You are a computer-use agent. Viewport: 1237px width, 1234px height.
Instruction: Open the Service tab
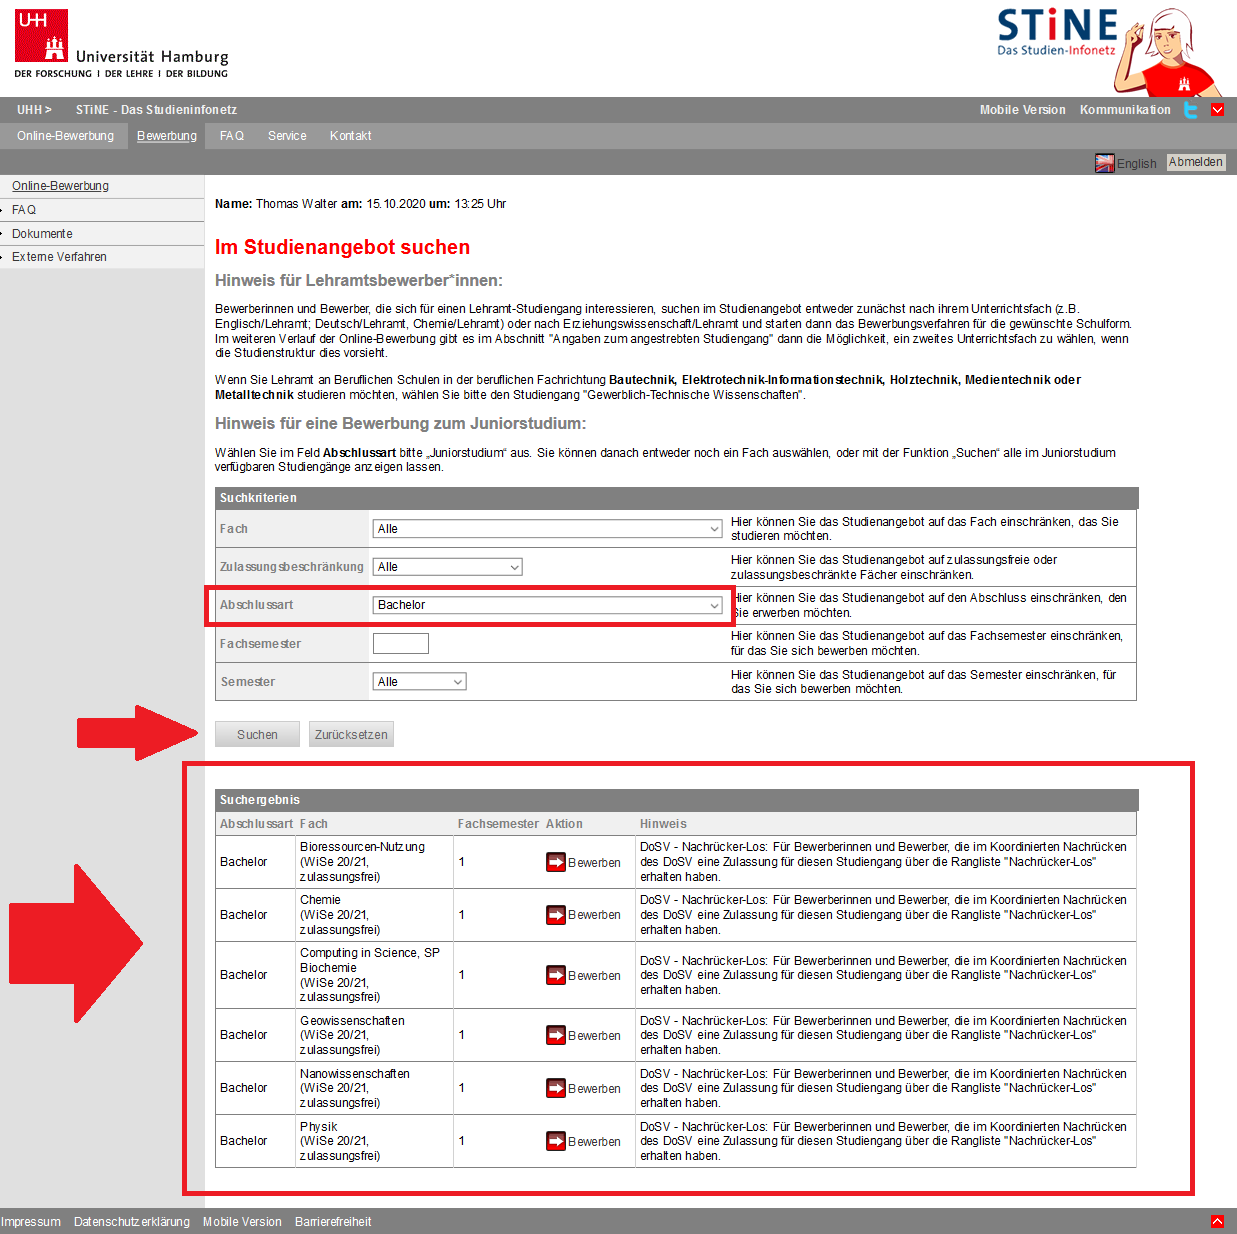(x=287, y=136)
